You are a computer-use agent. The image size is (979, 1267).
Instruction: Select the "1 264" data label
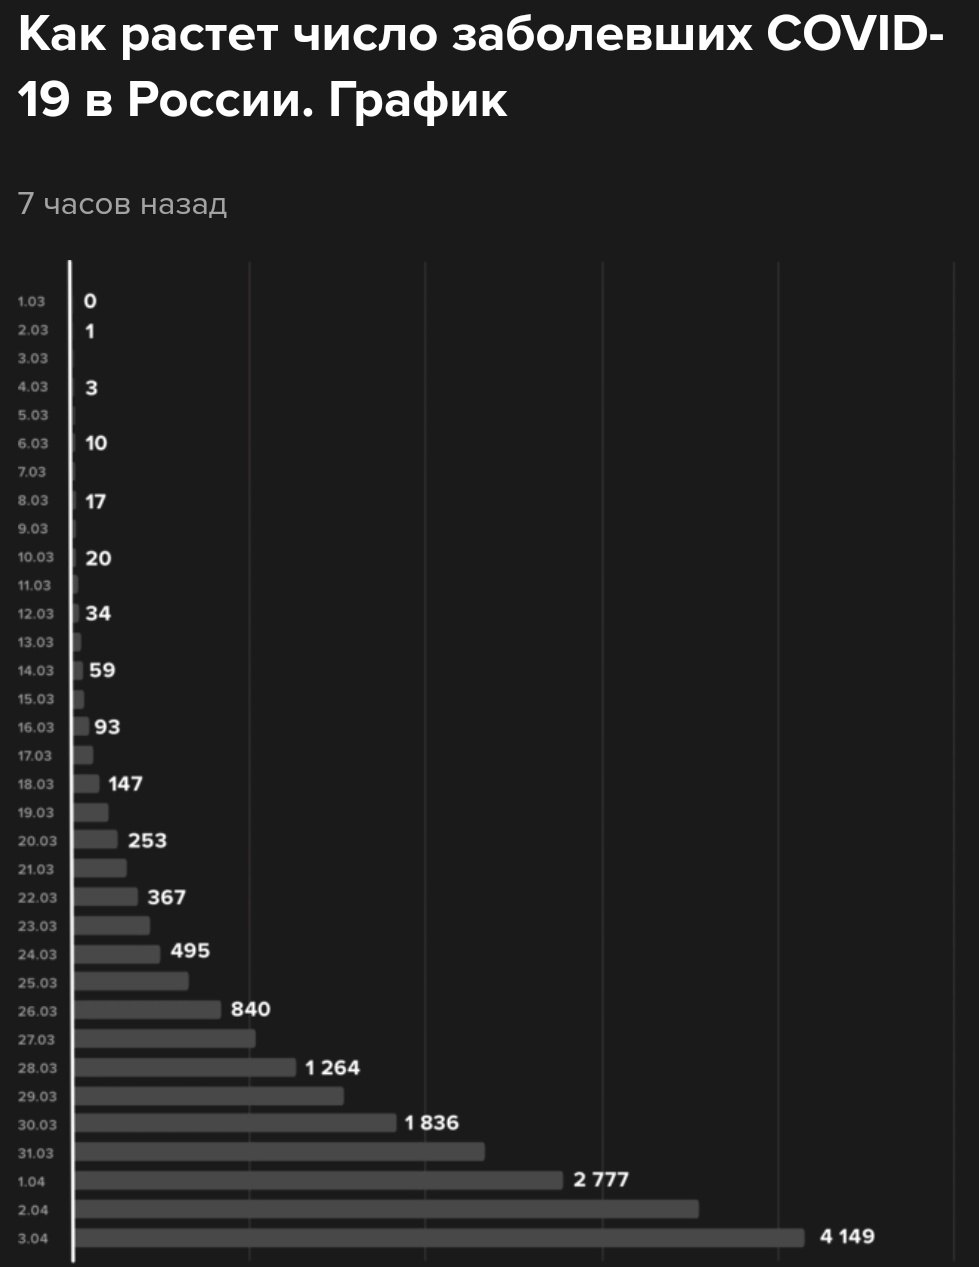coord(333,1068)
